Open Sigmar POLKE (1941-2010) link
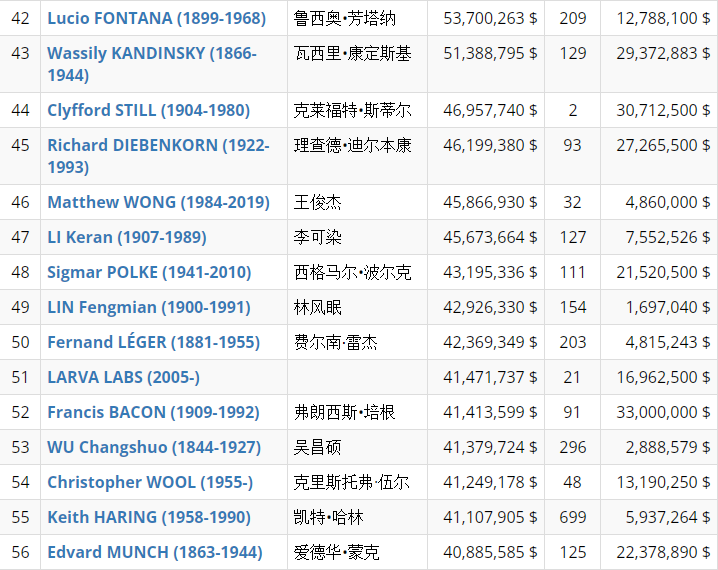 click(149, 272)
